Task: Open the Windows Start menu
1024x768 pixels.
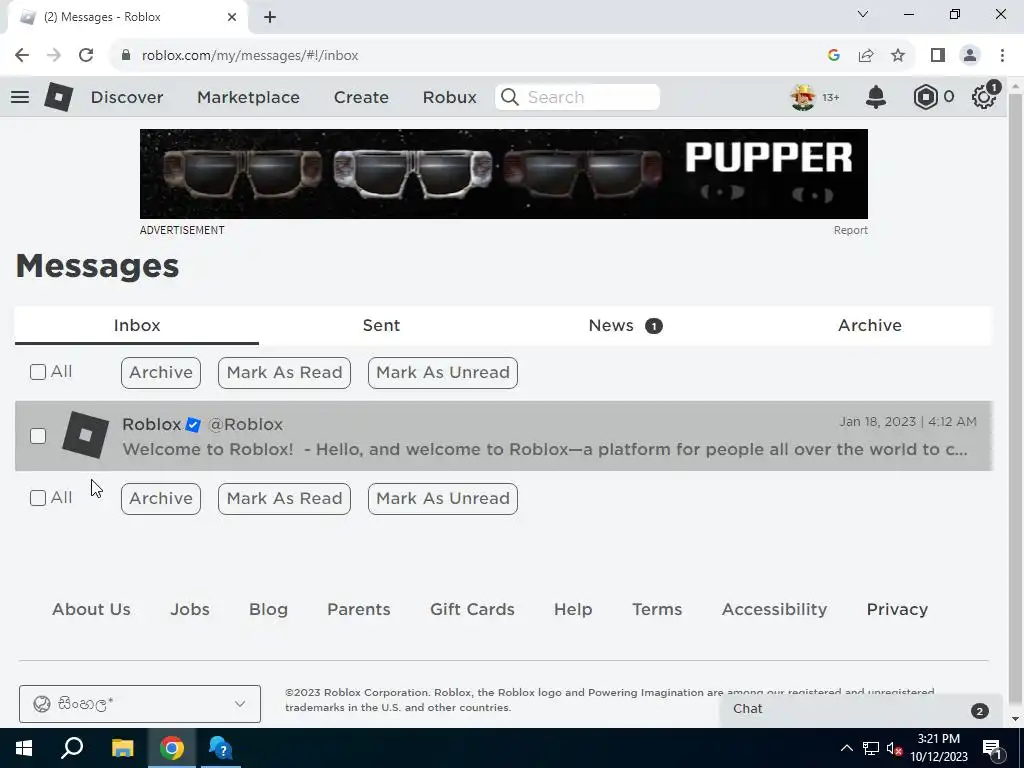Action: [x=24, y=748]
